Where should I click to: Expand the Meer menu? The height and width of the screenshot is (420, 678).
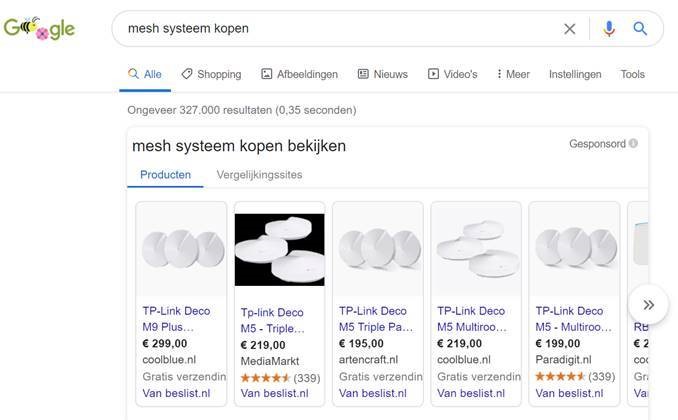pos(513,74)
